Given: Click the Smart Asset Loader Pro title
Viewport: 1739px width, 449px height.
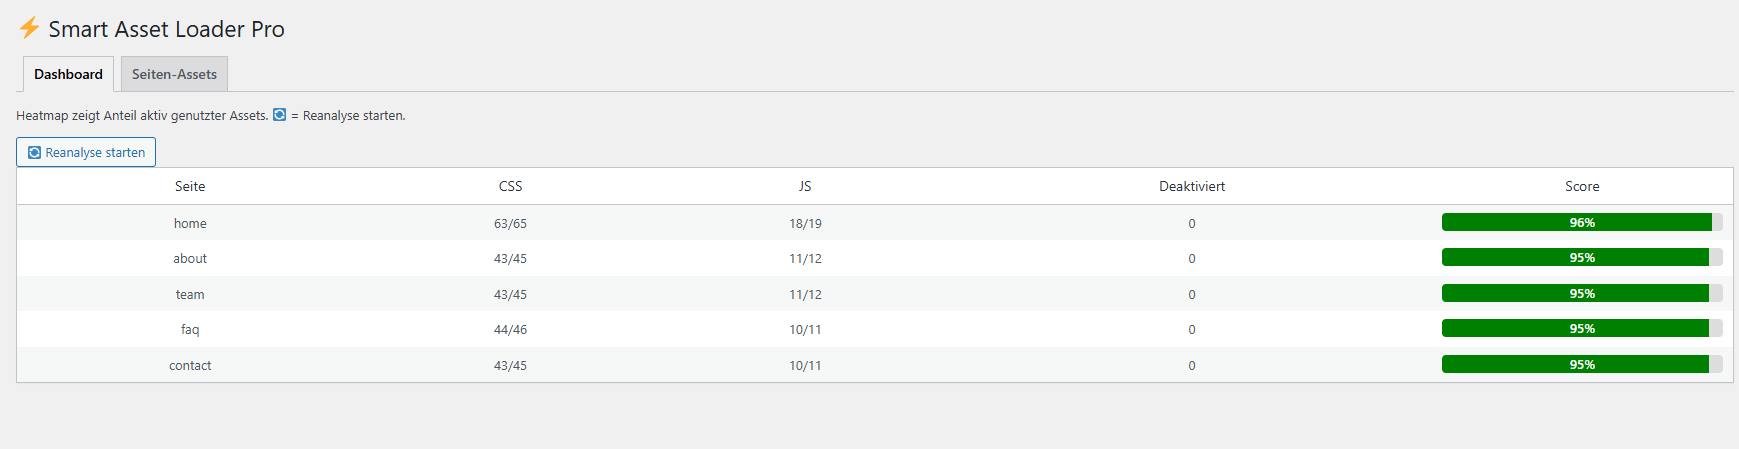Looking at the screenshot, I should pyautogui.click(x=166, y=29).
